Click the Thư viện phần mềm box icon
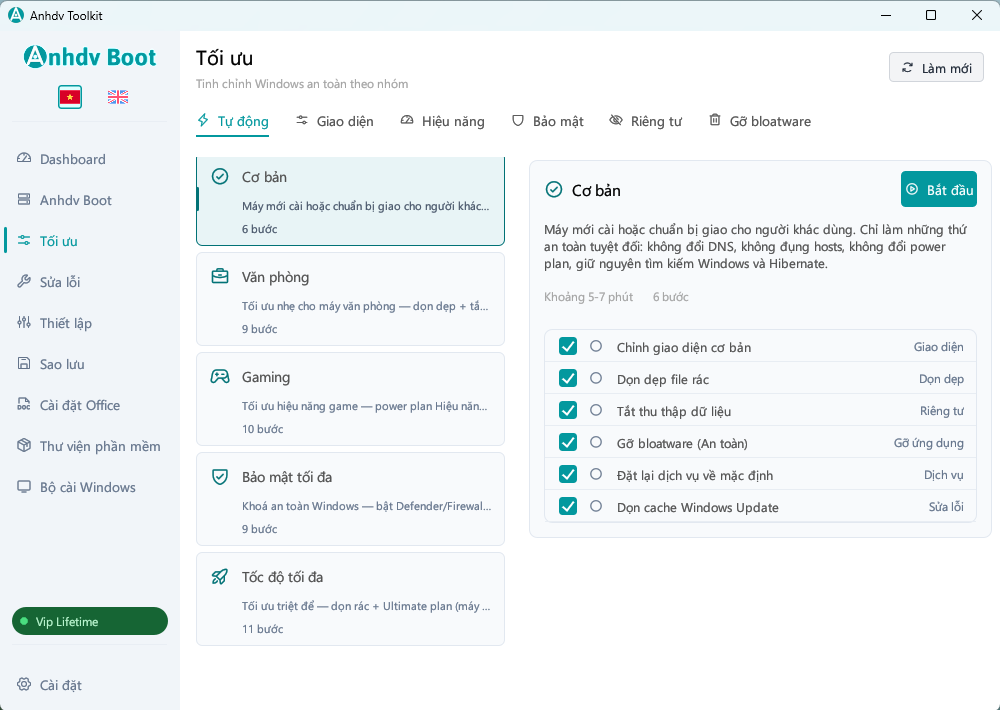 tap(24, 445)
